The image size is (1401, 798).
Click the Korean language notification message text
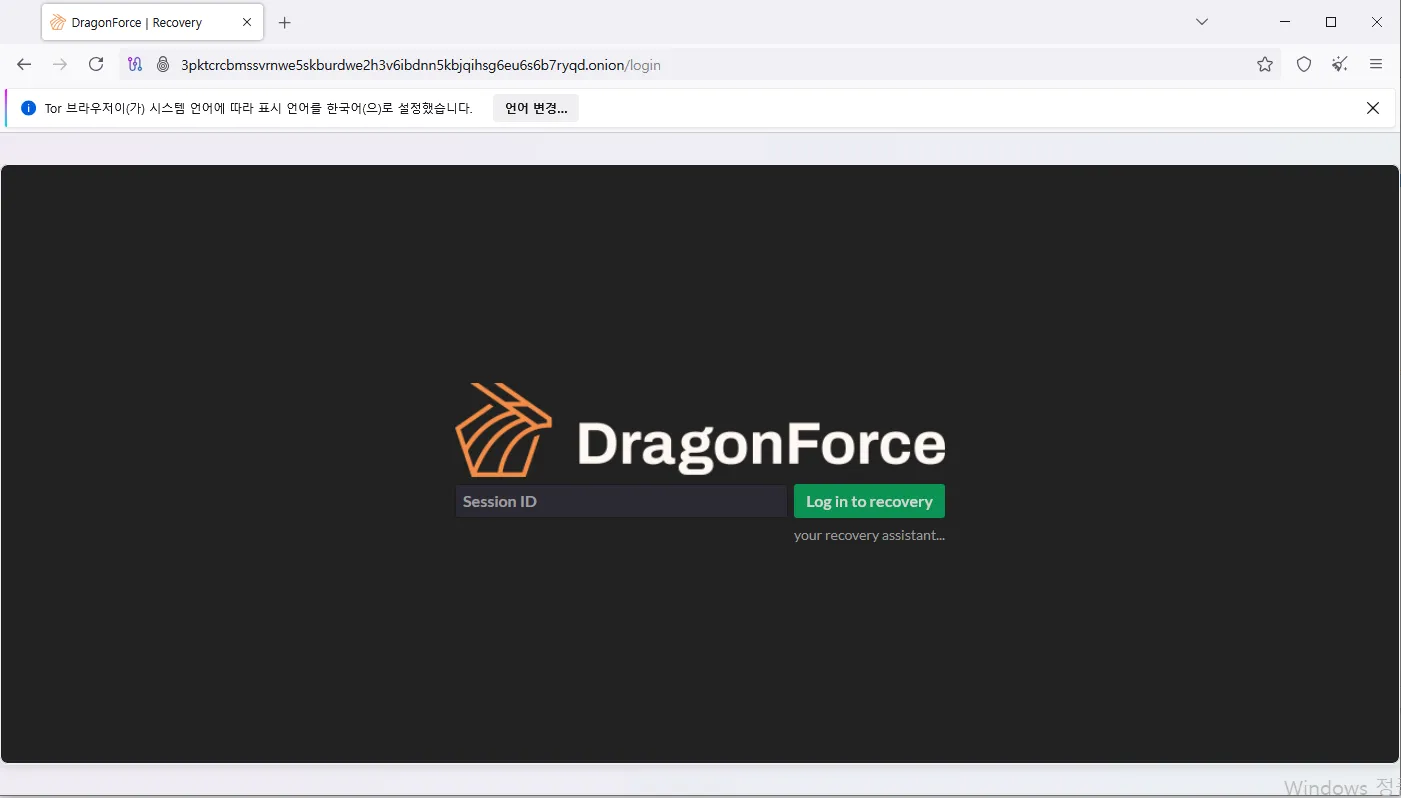[258, 108]
